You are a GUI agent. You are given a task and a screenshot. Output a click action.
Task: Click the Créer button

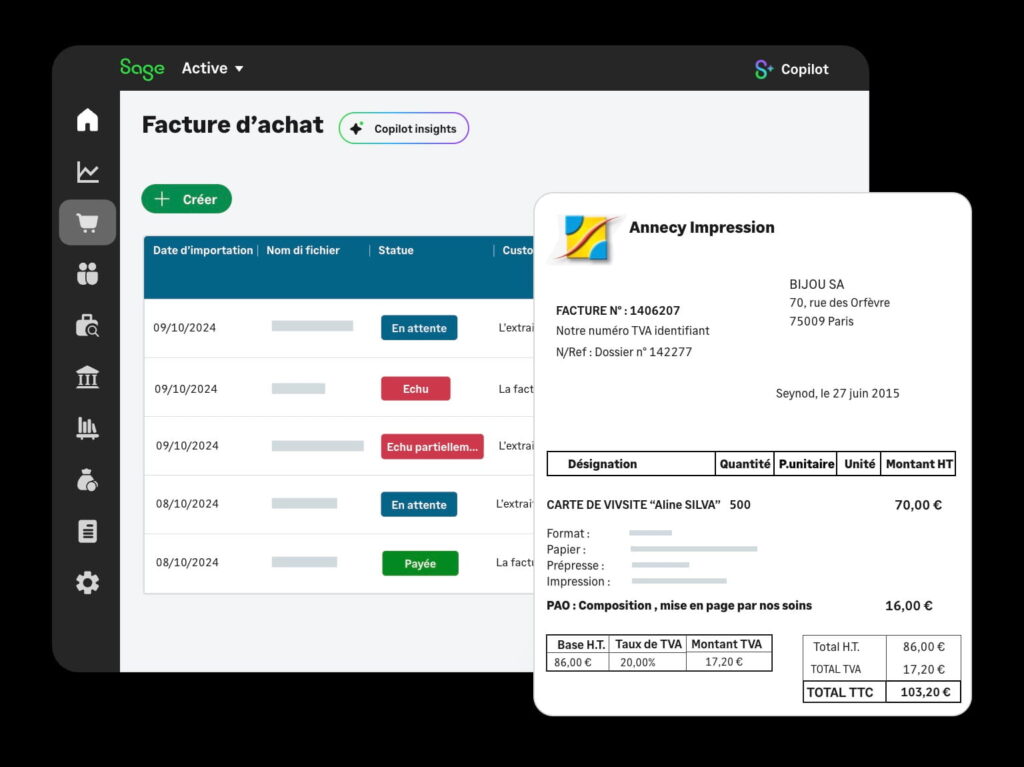tap(187, 199)
